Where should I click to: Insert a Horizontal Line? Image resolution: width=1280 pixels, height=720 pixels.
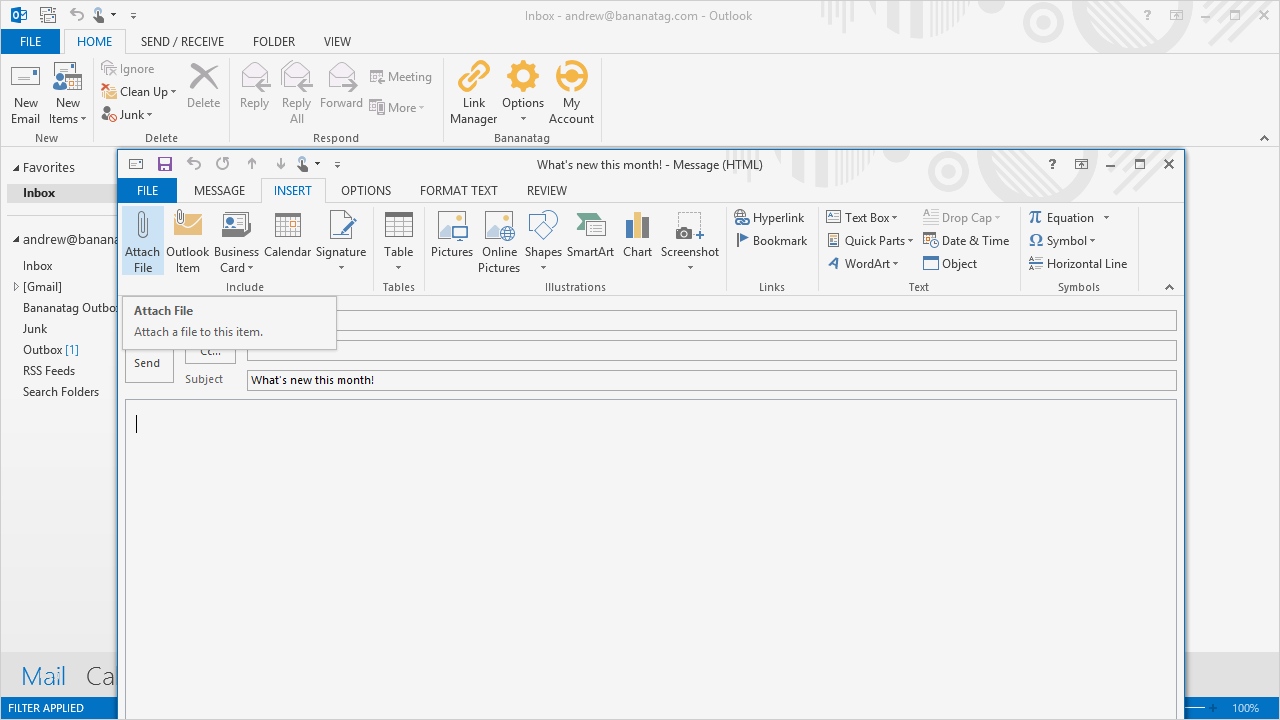coord(1078,264)
